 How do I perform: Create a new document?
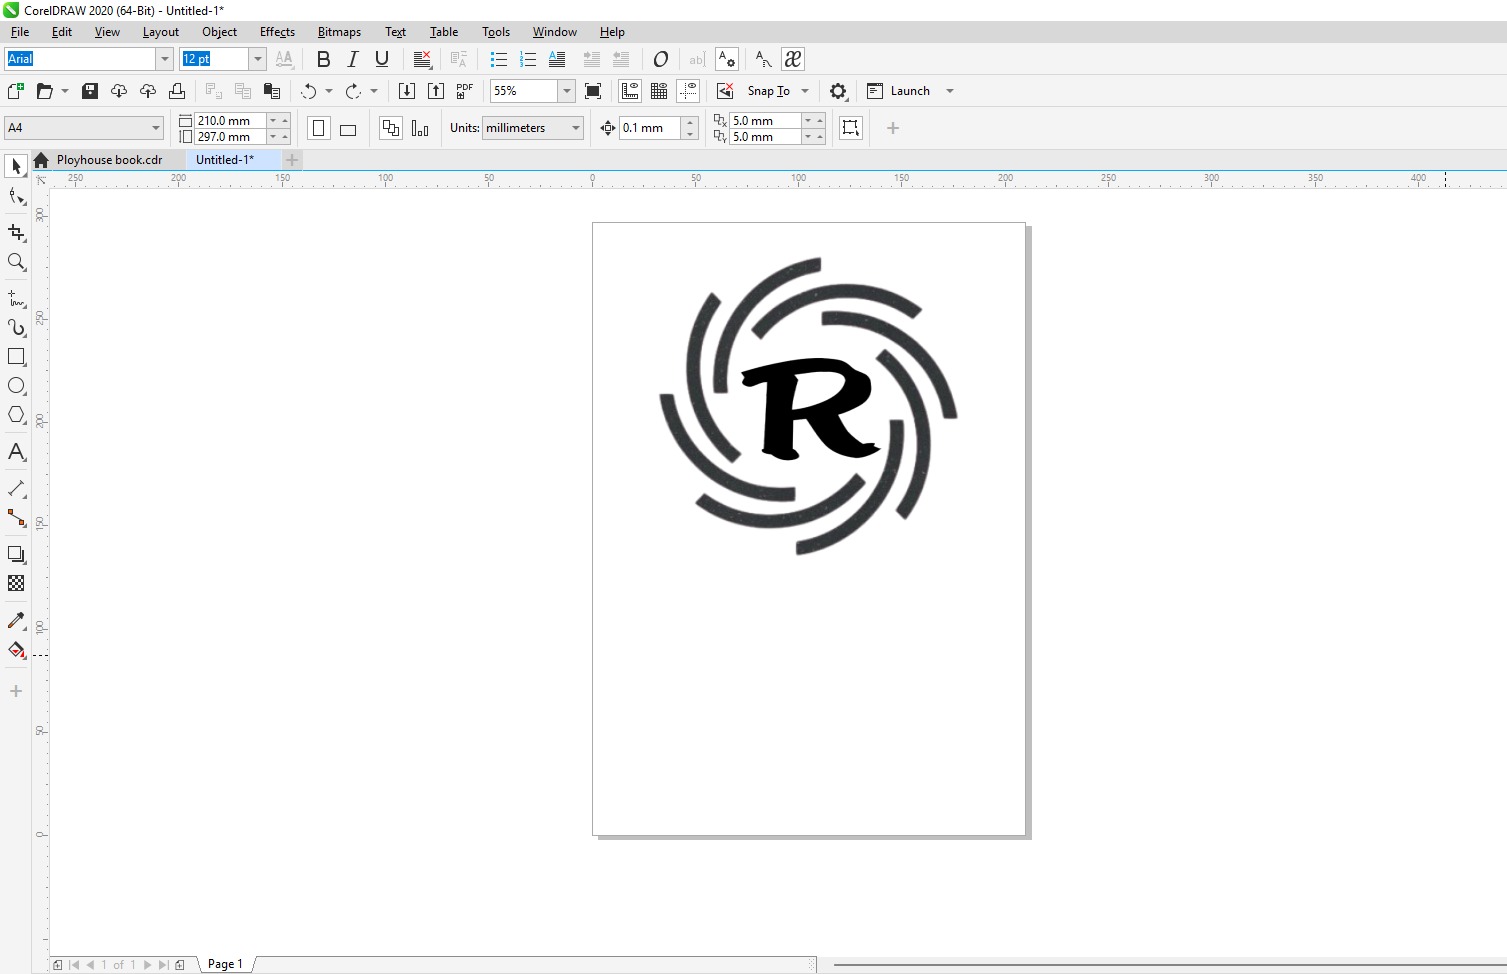tap(15, 91)
